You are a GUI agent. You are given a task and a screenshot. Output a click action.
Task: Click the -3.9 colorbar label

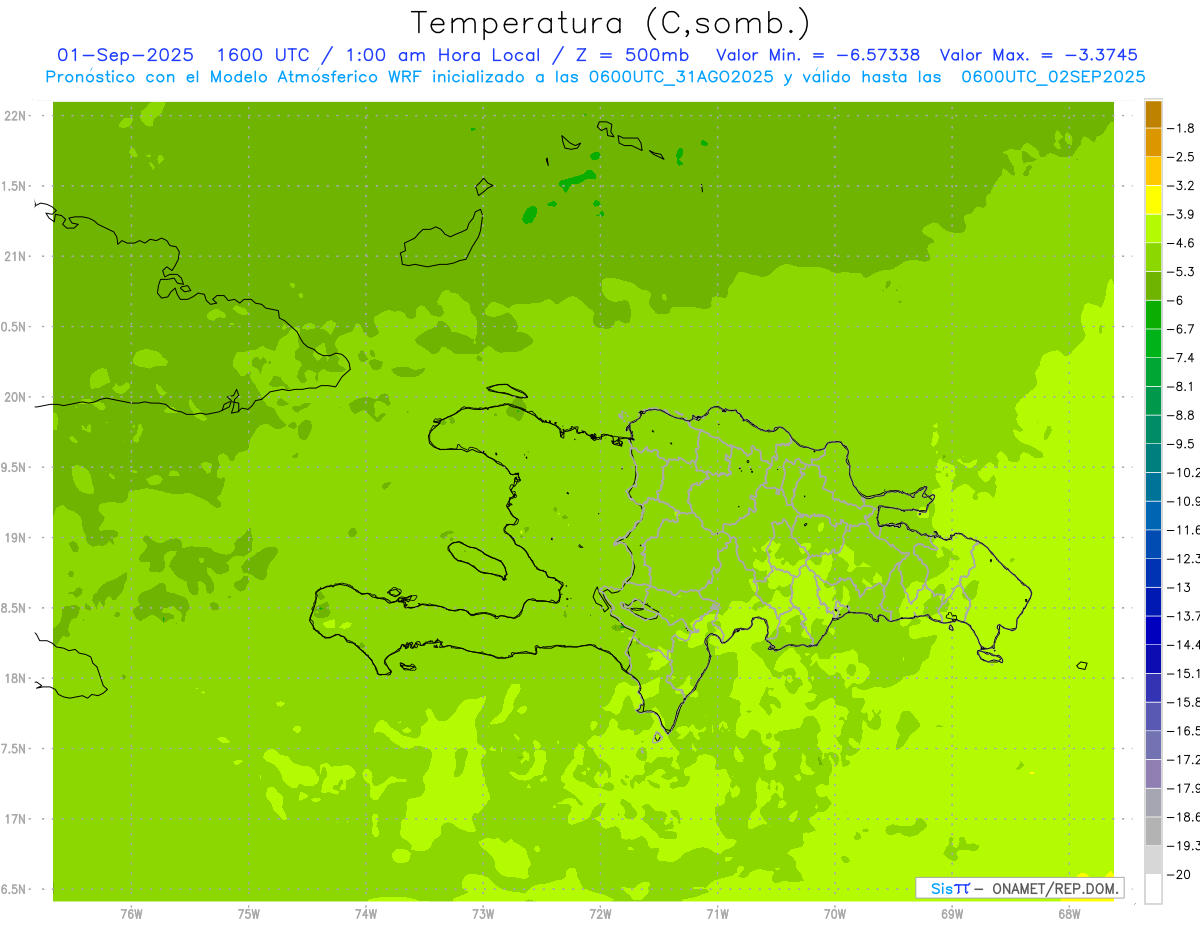click(x=1181, y=214)
